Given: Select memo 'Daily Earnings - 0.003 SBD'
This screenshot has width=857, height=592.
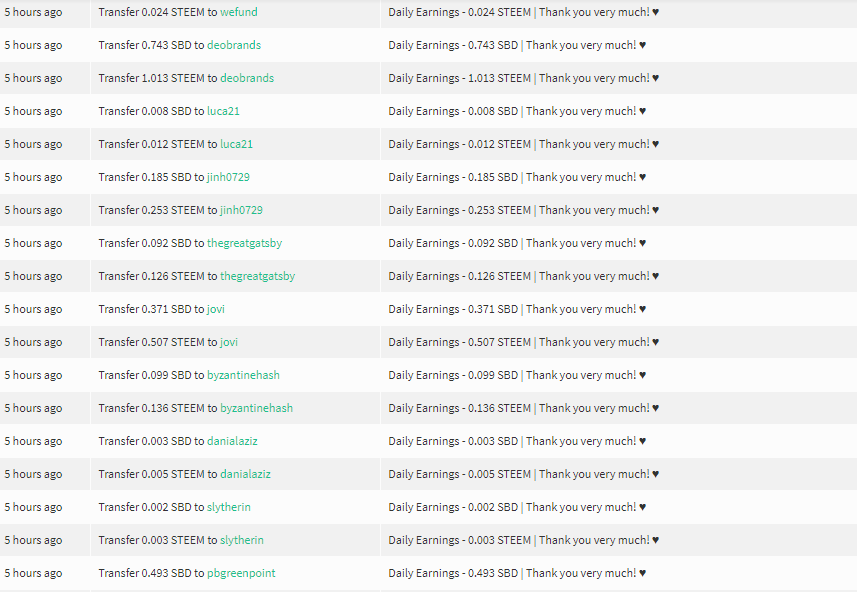Looking at the screenshot, I should [453, 441].
